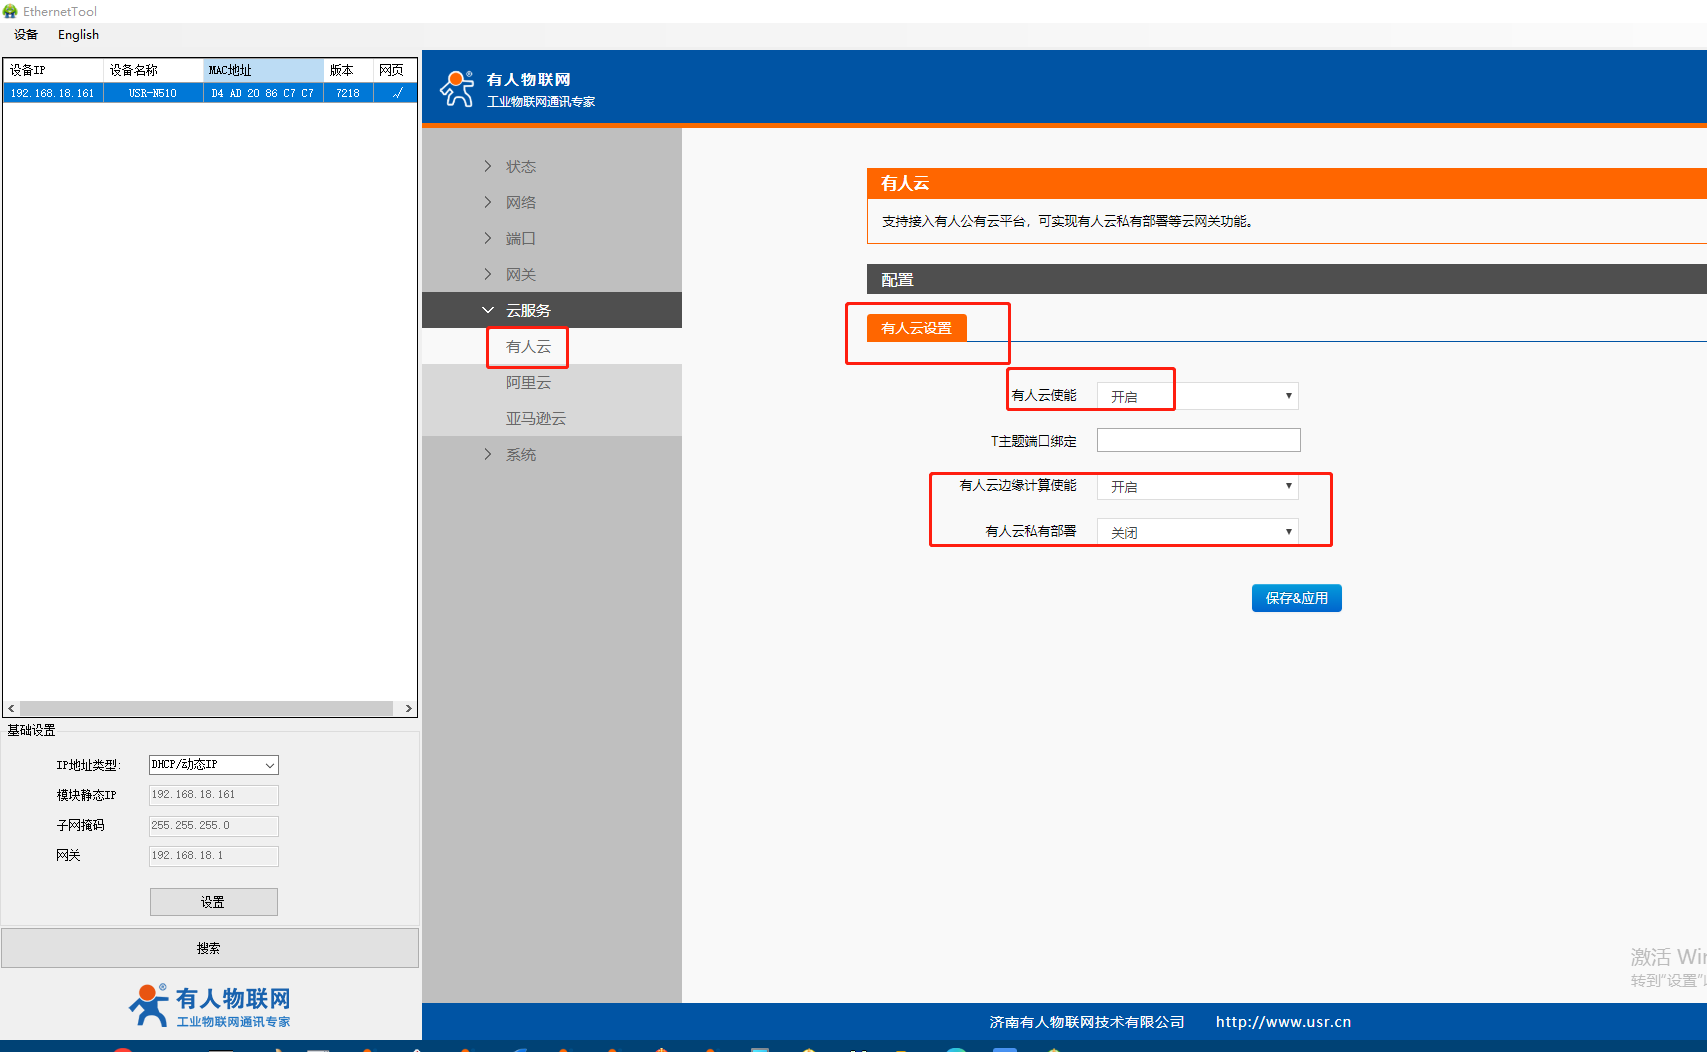The width and height of the screenshot is (1707, 1052).
Task: Click the USR-N510 device name cell
Action: click(x=153, y=93)
